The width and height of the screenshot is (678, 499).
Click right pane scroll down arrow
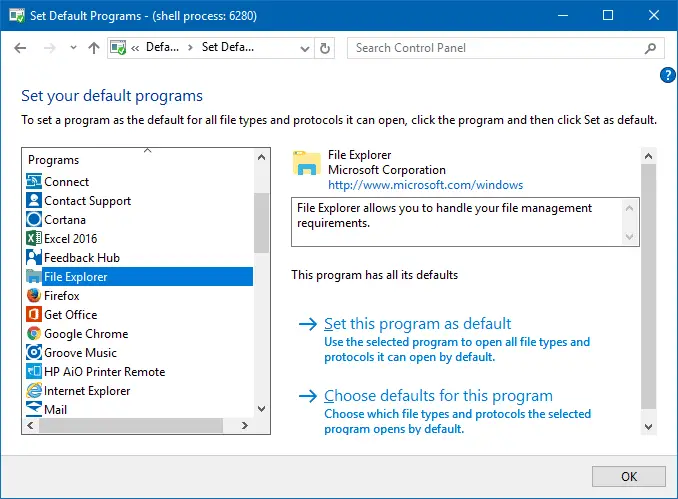(648, 427)
